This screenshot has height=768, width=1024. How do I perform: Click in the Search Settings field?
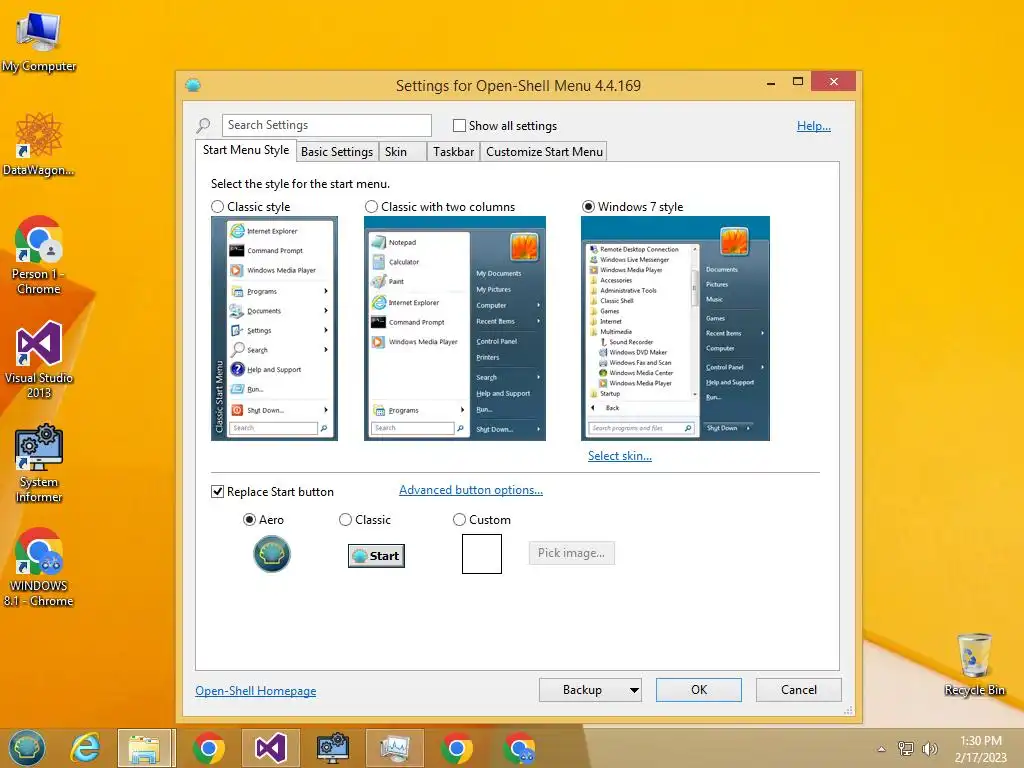click(327, 125)
